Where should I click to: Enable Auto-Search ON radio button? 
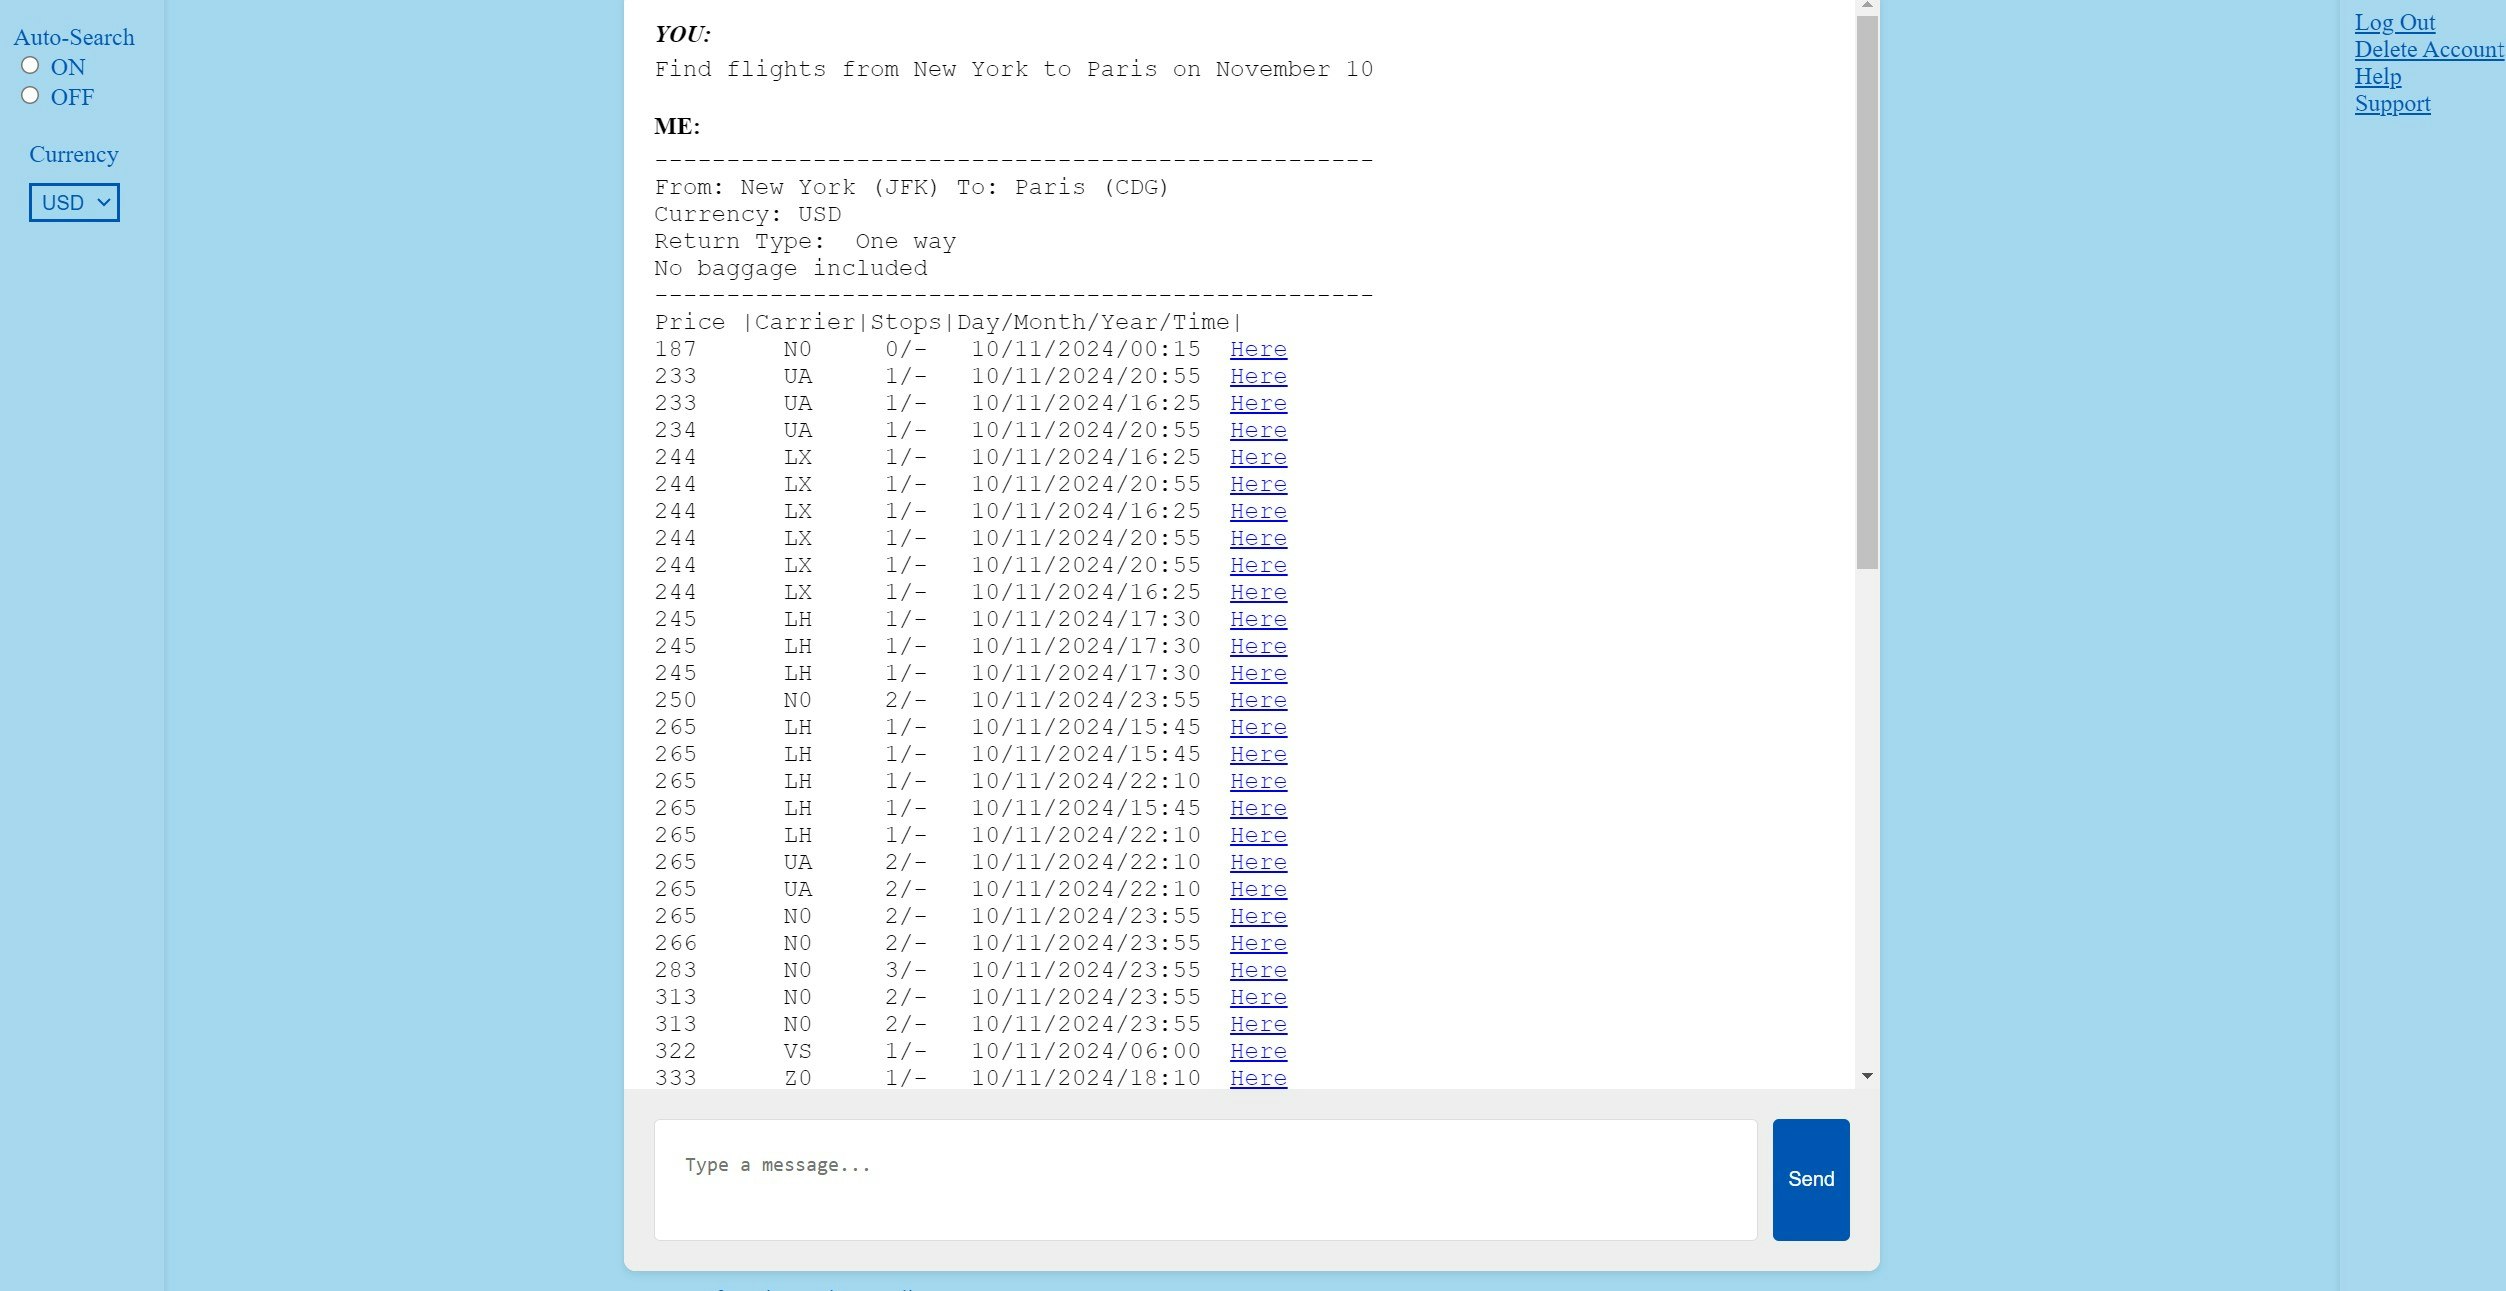point(30,66)
